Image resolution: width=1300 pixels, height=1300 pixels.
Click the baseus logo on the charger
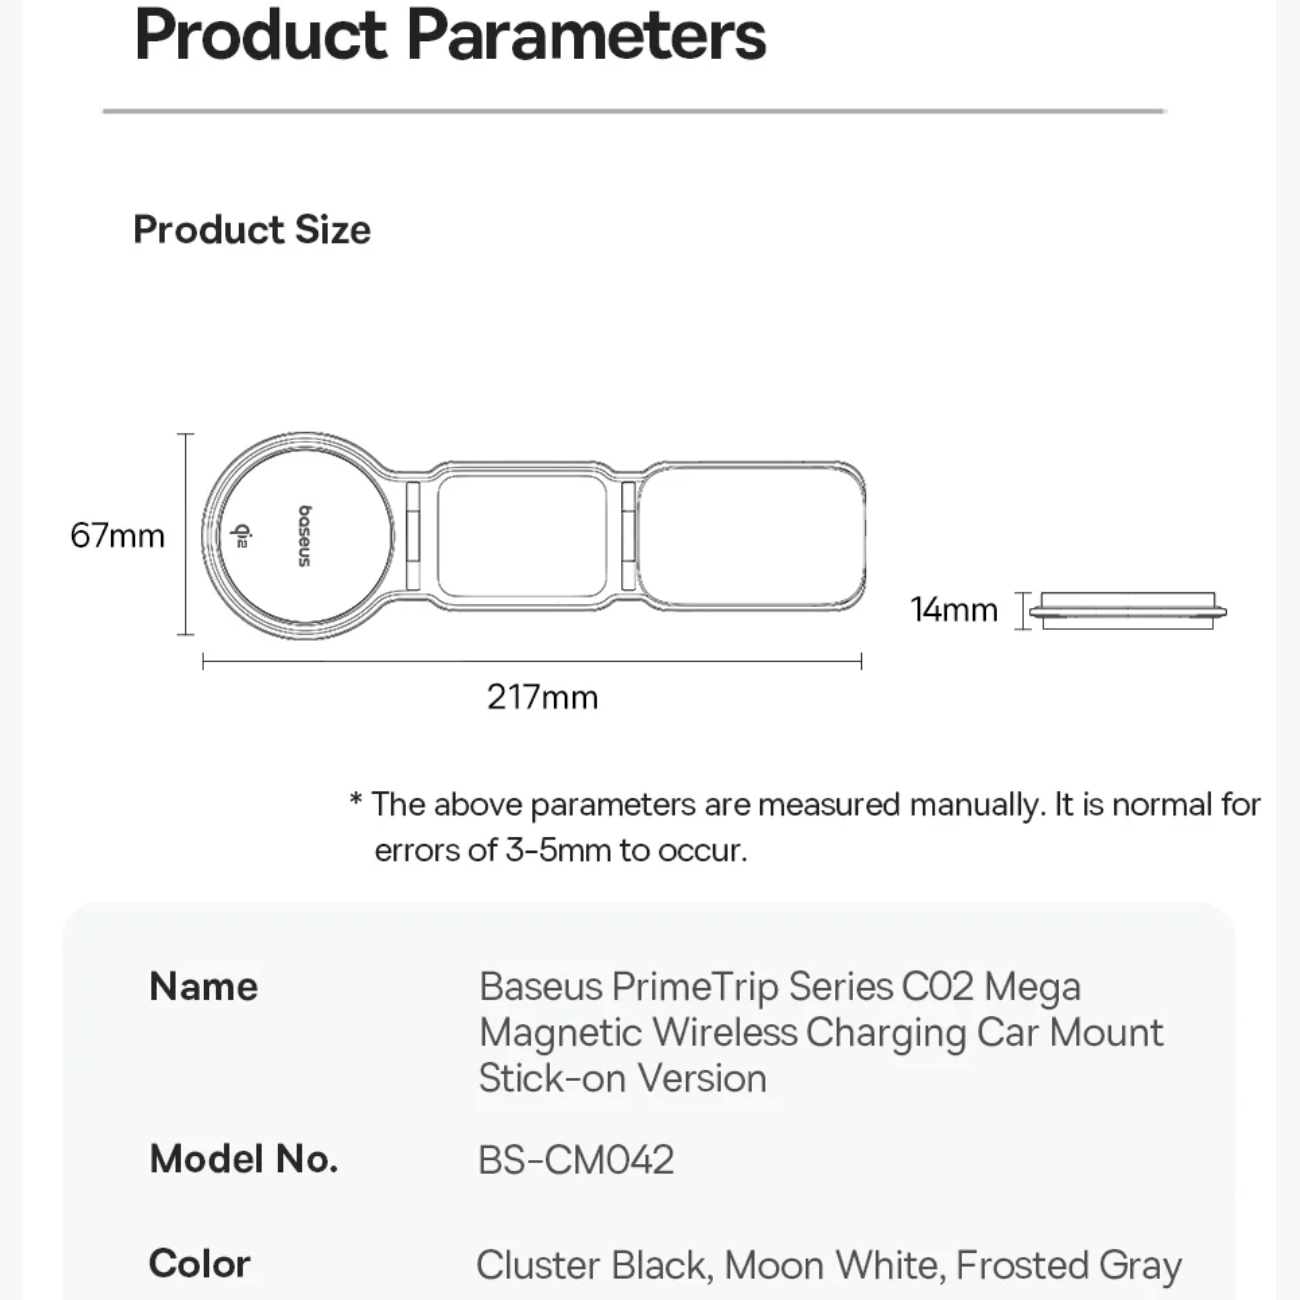click(x=305, y=536)
